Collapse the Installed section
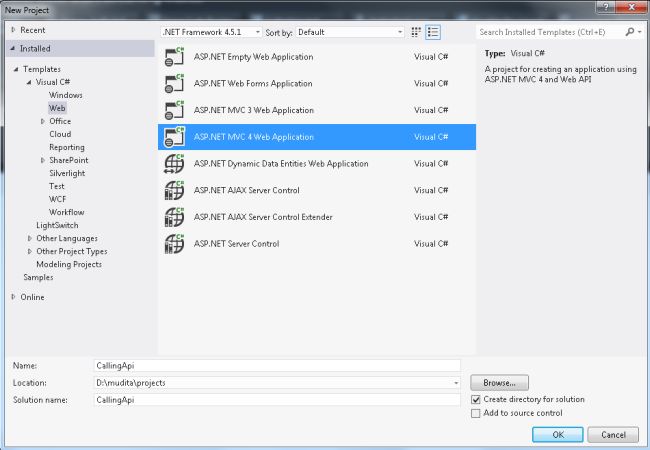 (12, 48)
